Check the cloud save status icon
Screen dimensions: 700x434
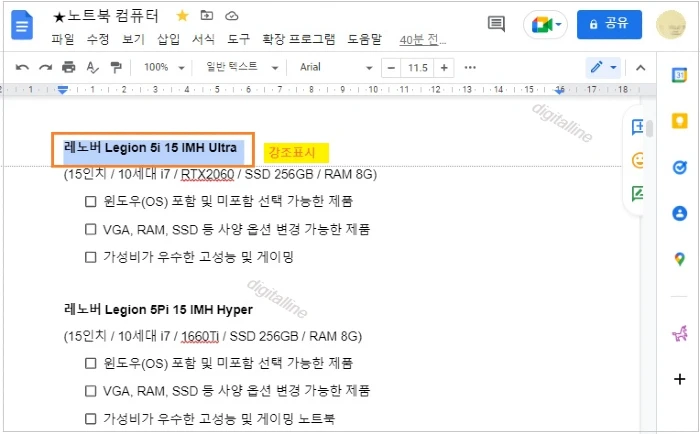pyautogui.click(x=231, y=16)
